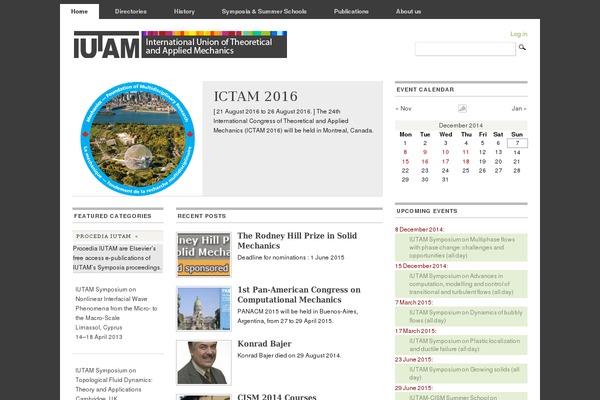600x400 pixels.
Task: Select December 15 in calendar
Action: pos(405,162)
